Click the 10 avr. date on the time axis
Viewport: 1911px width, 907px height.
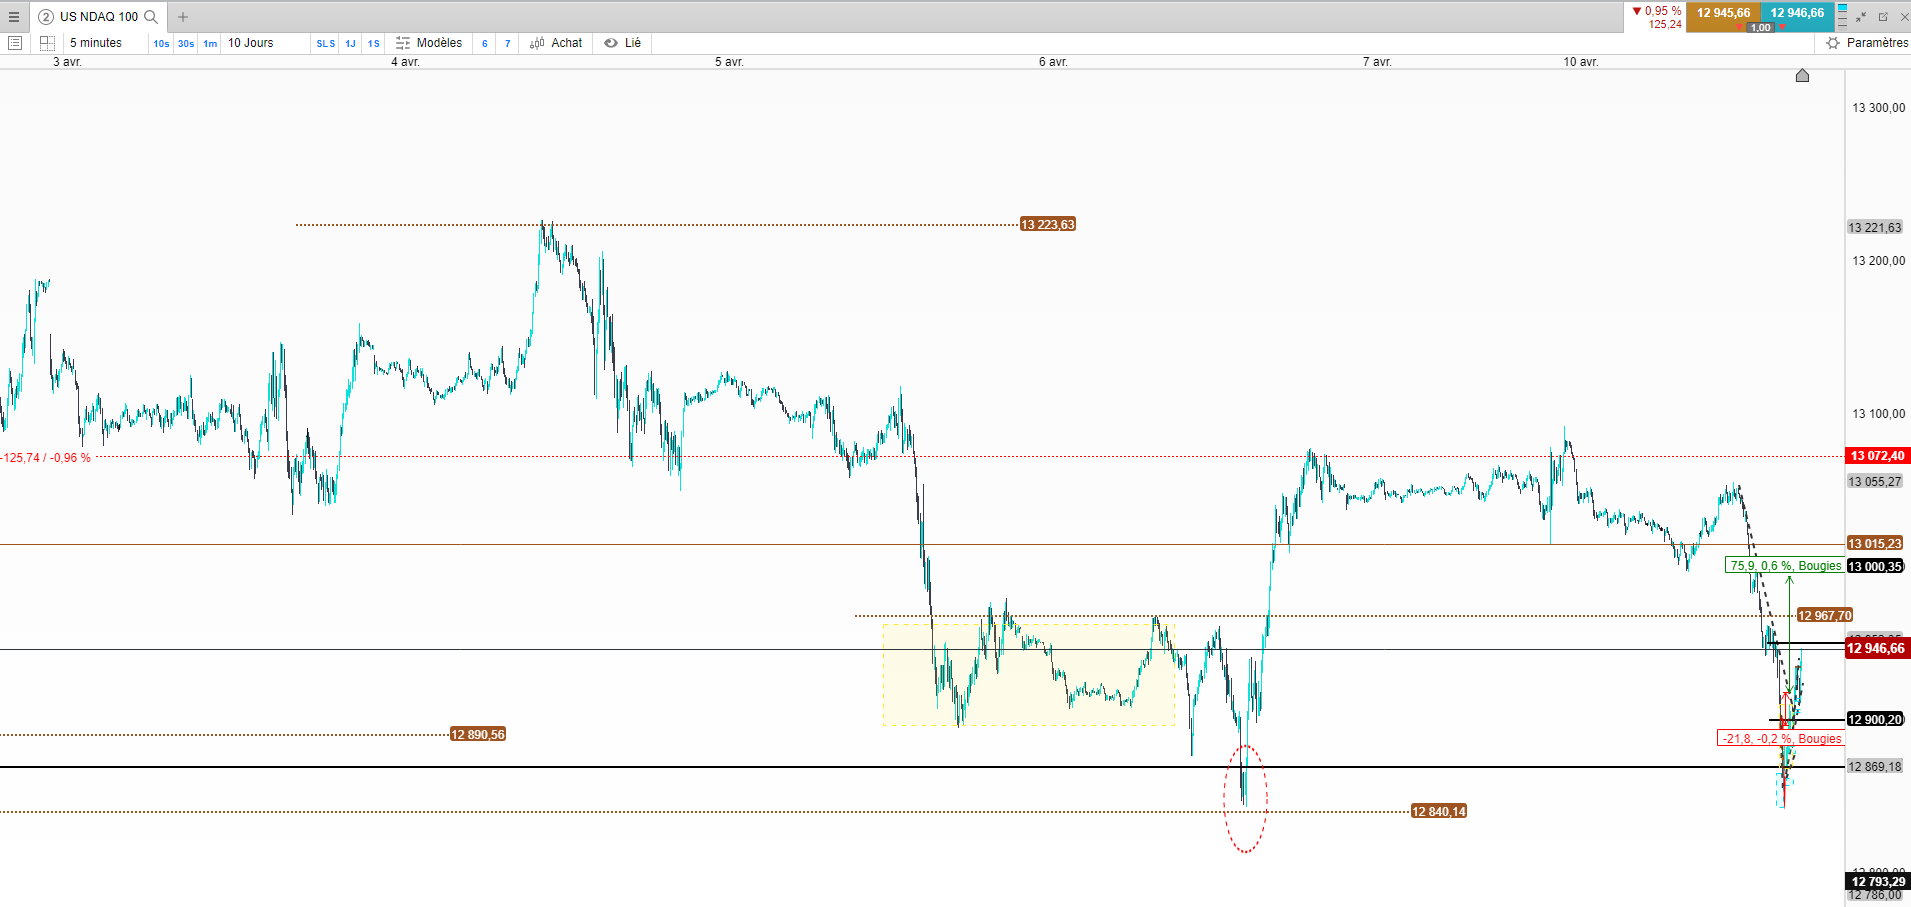[1581, 62]
